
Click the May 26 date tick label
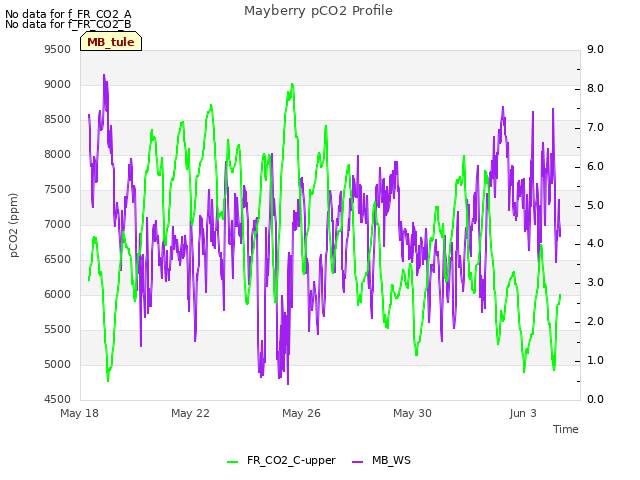(x=301, y=413)
